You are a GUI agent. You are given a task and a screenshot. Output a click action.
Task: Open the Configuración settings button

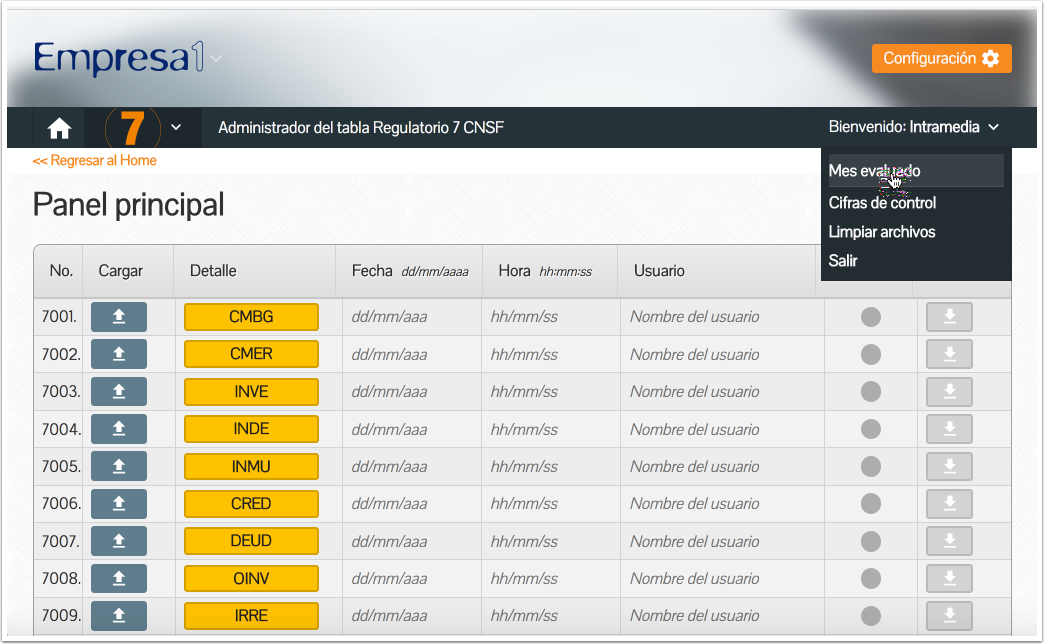click(x=941, y=59)
